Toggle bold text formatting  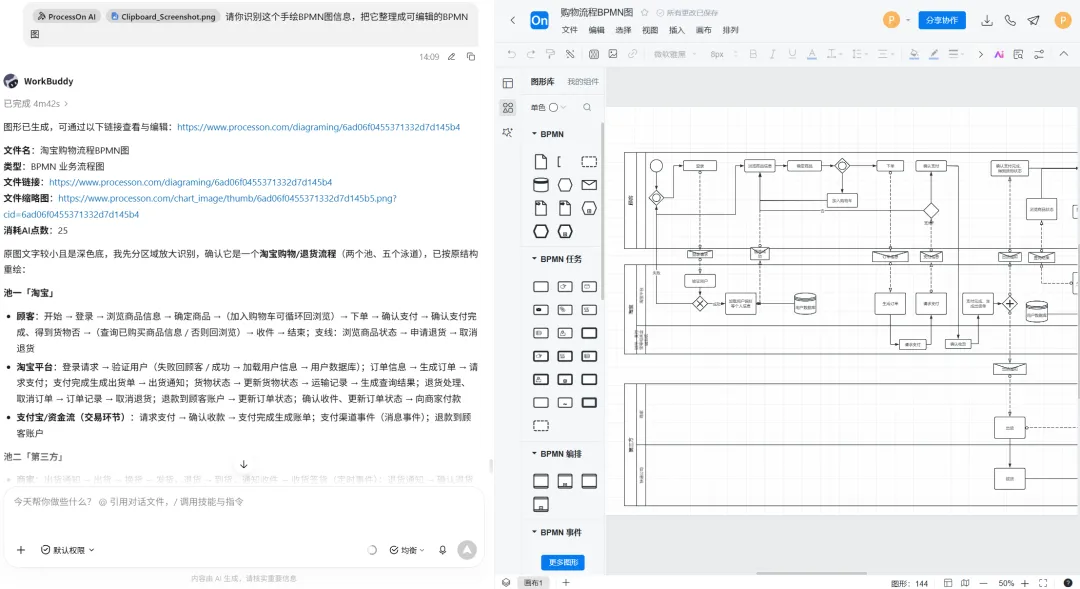click(753, 54)
